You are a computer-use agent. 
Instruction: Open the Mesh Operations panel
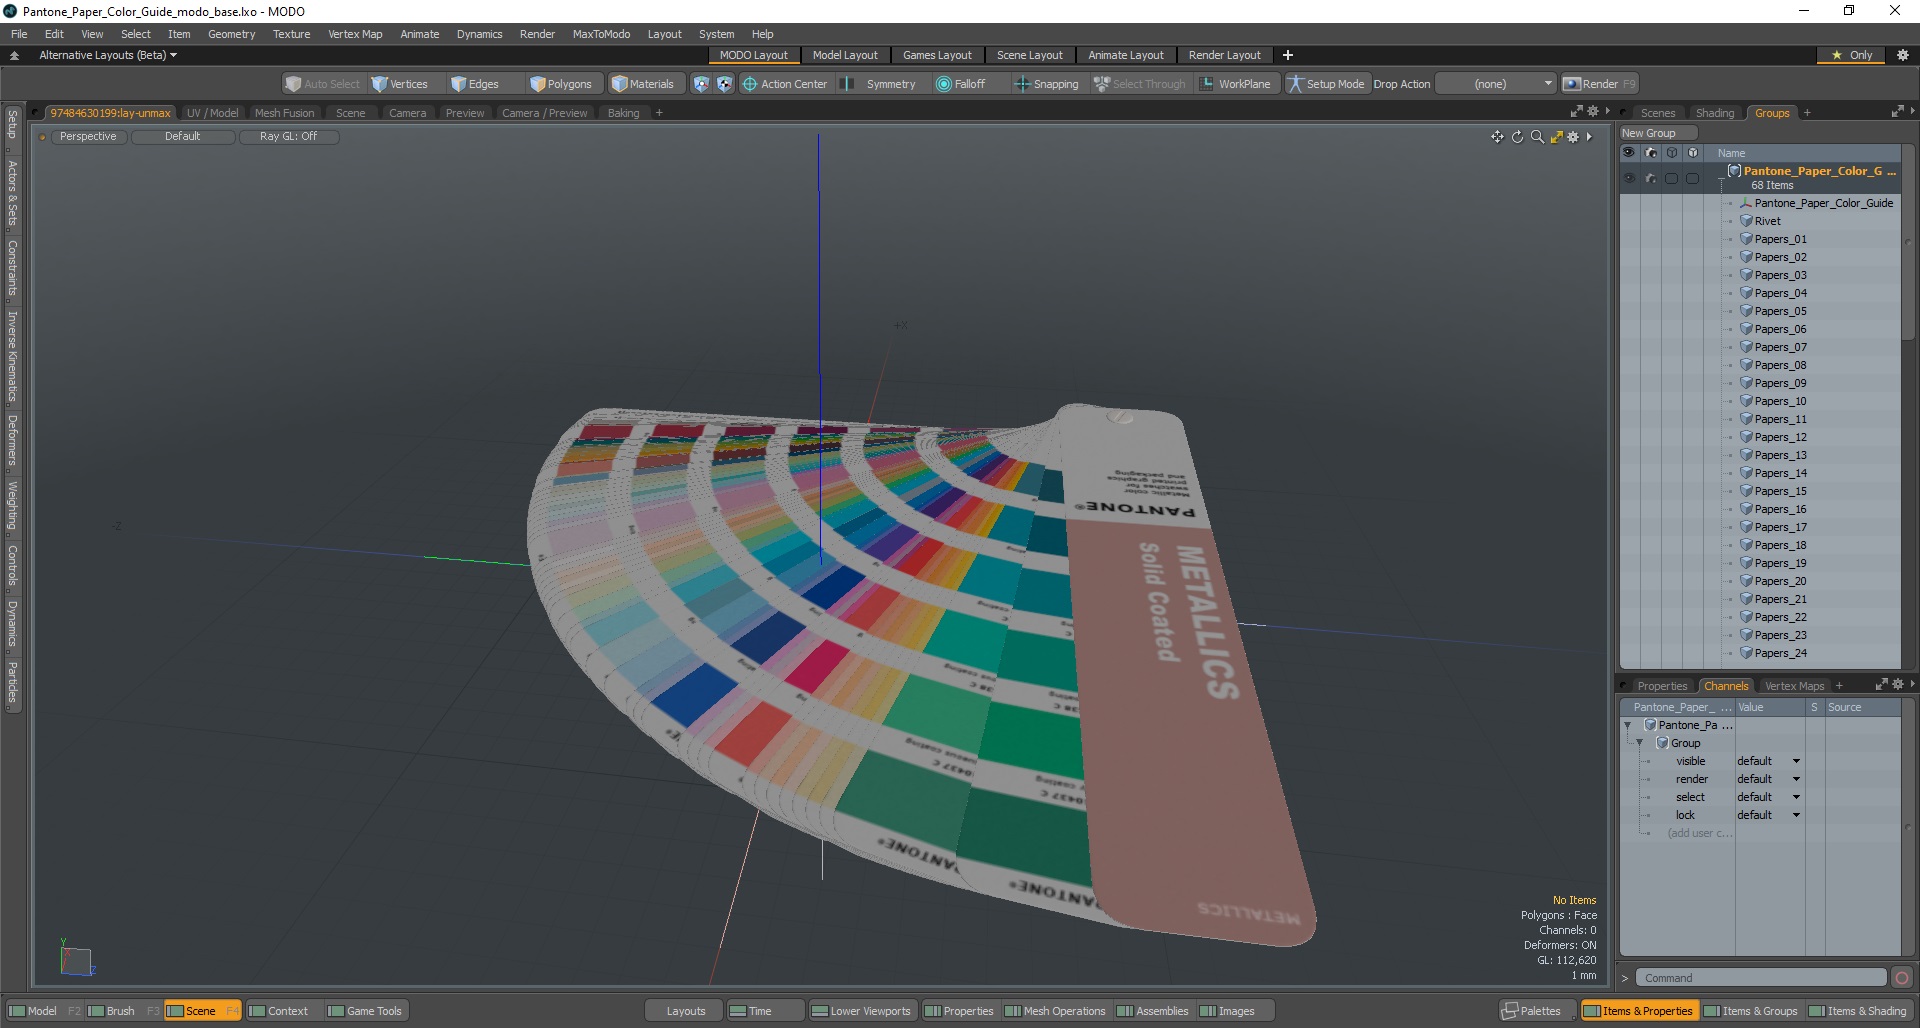click(x=1056, y=1011)
